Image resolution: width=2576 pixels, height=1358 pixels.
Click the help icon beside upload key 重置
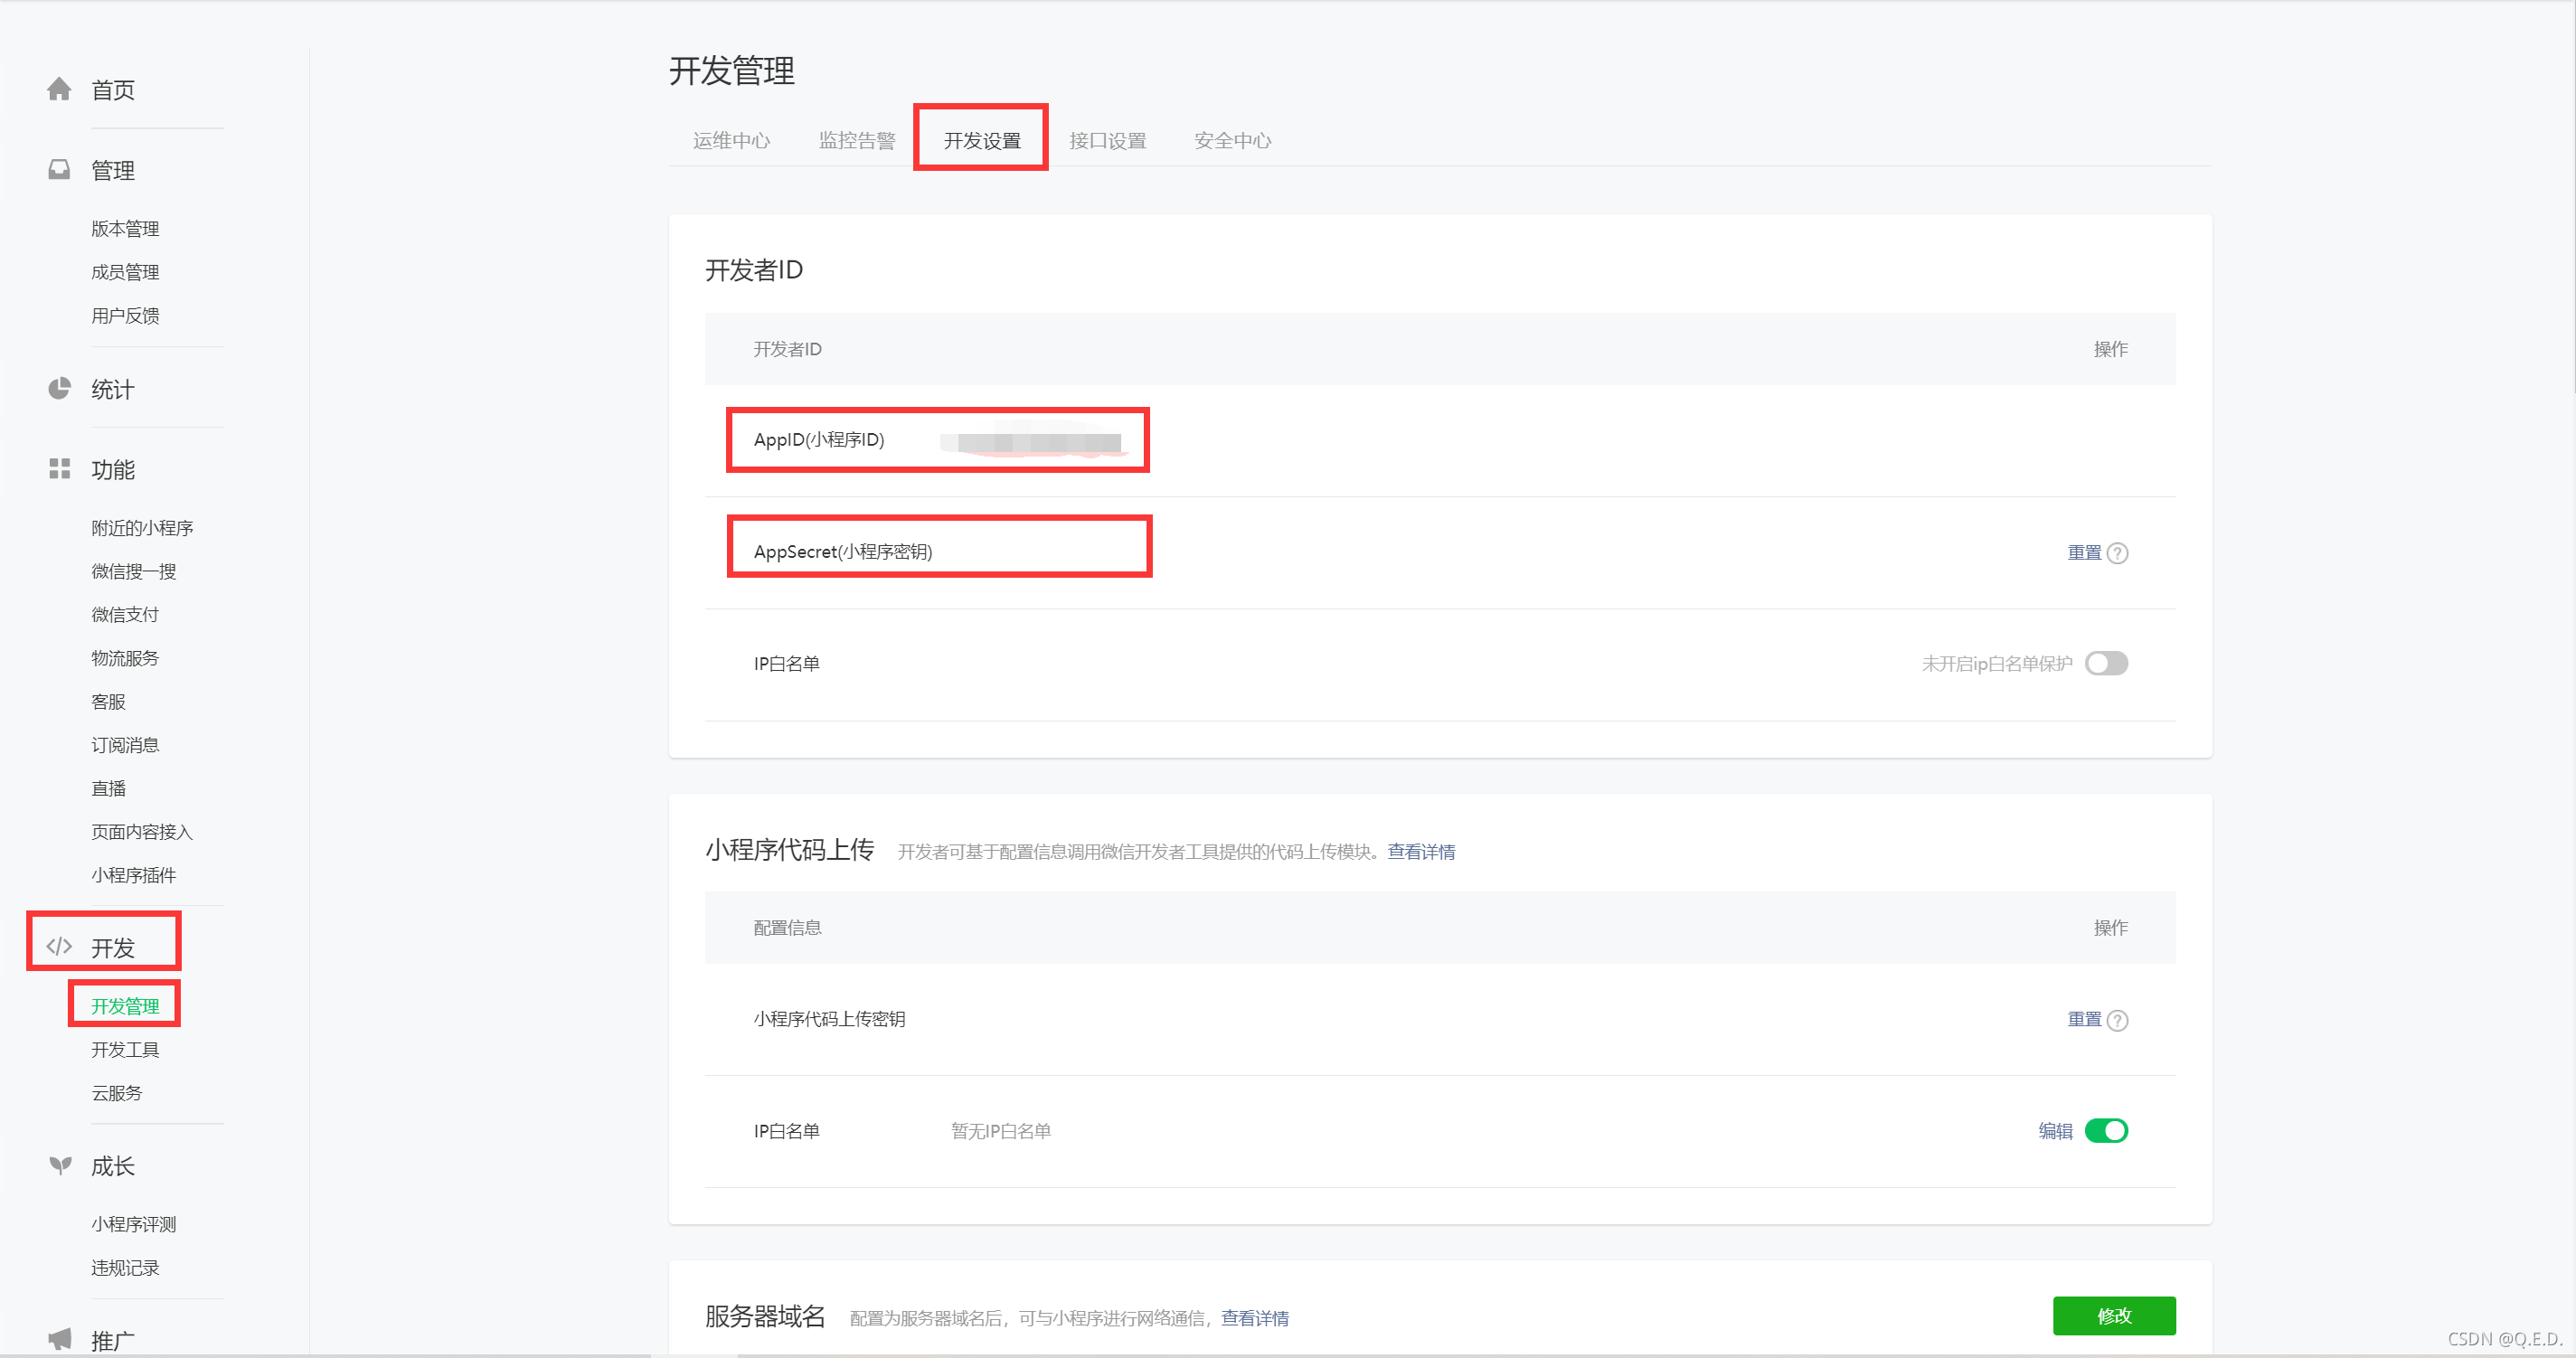2117,1020
